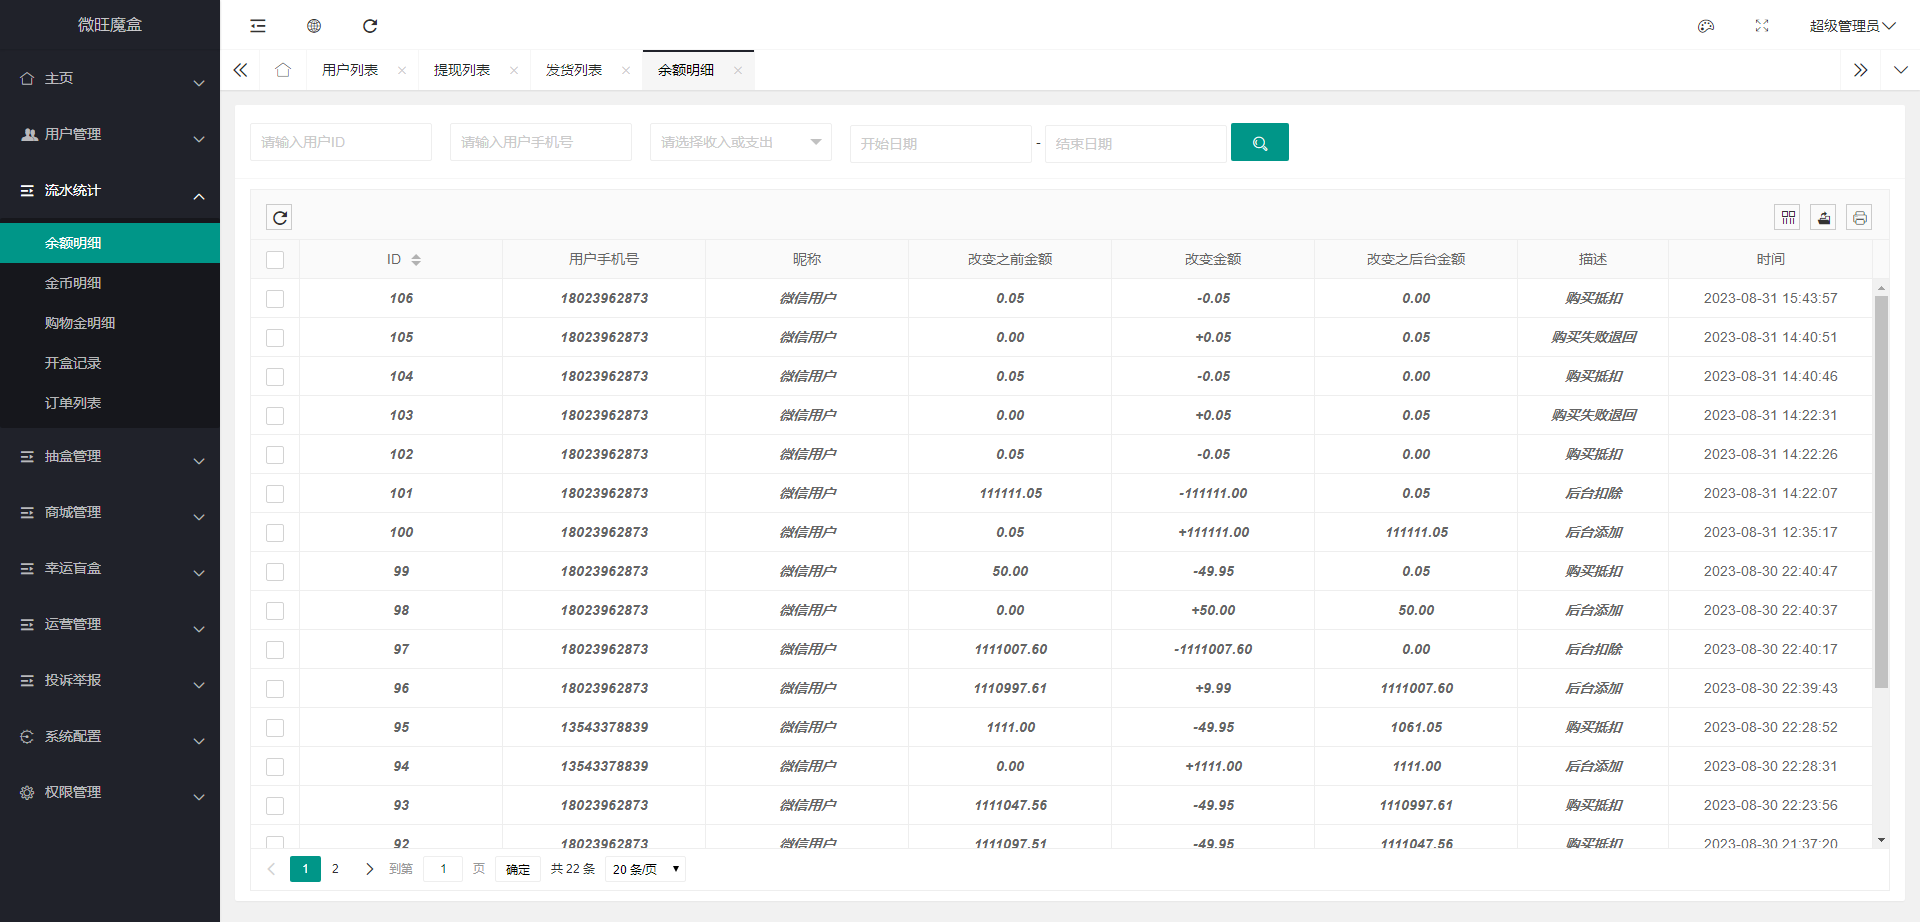Expand the 幸运盲盒 sidebar menu
This screenshot has height=922, width=1920.
point(110,568)
